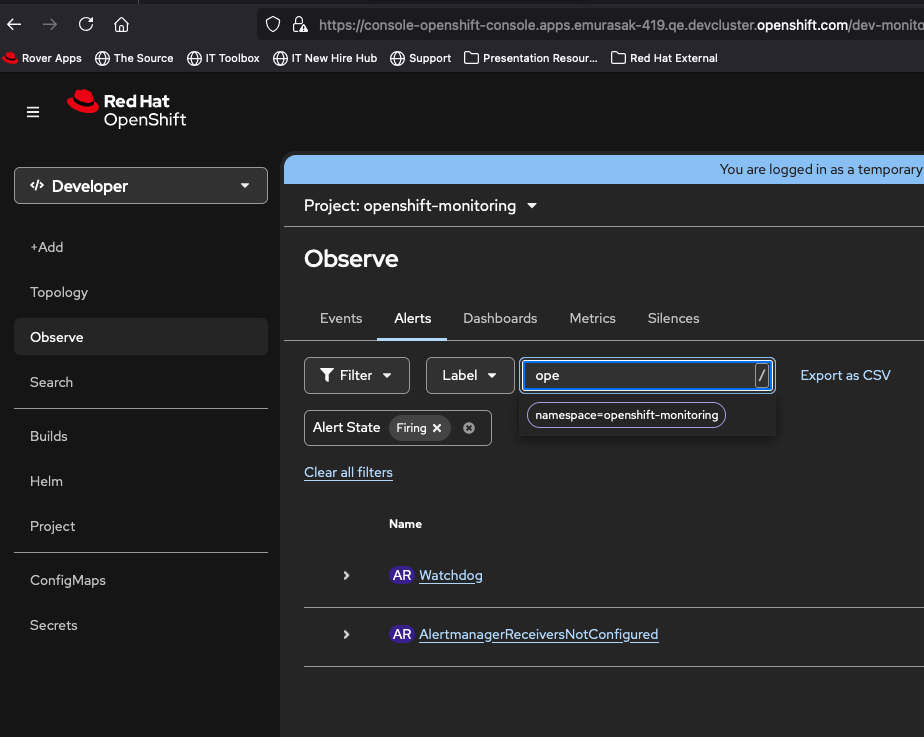The image size is (924, 737).
Task: Clear the Alert State filter group
Action: [x=469, y=428]
